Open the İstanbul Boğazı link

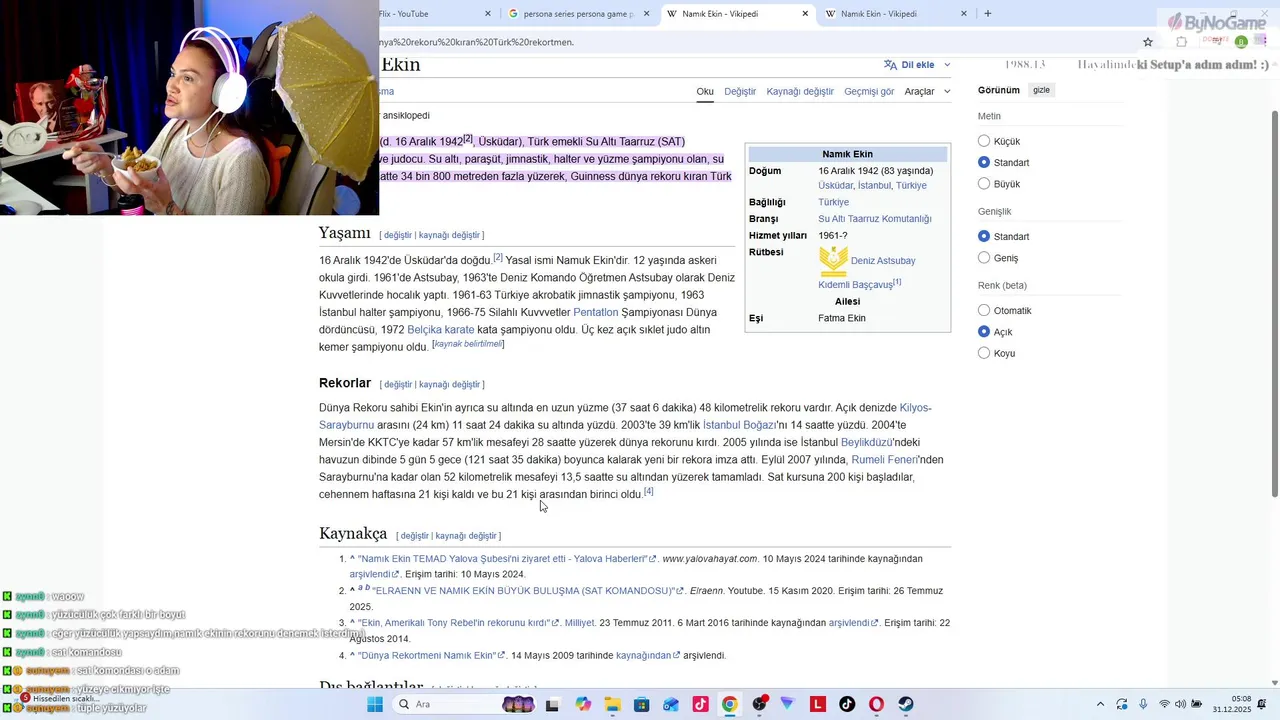point(739,425)
